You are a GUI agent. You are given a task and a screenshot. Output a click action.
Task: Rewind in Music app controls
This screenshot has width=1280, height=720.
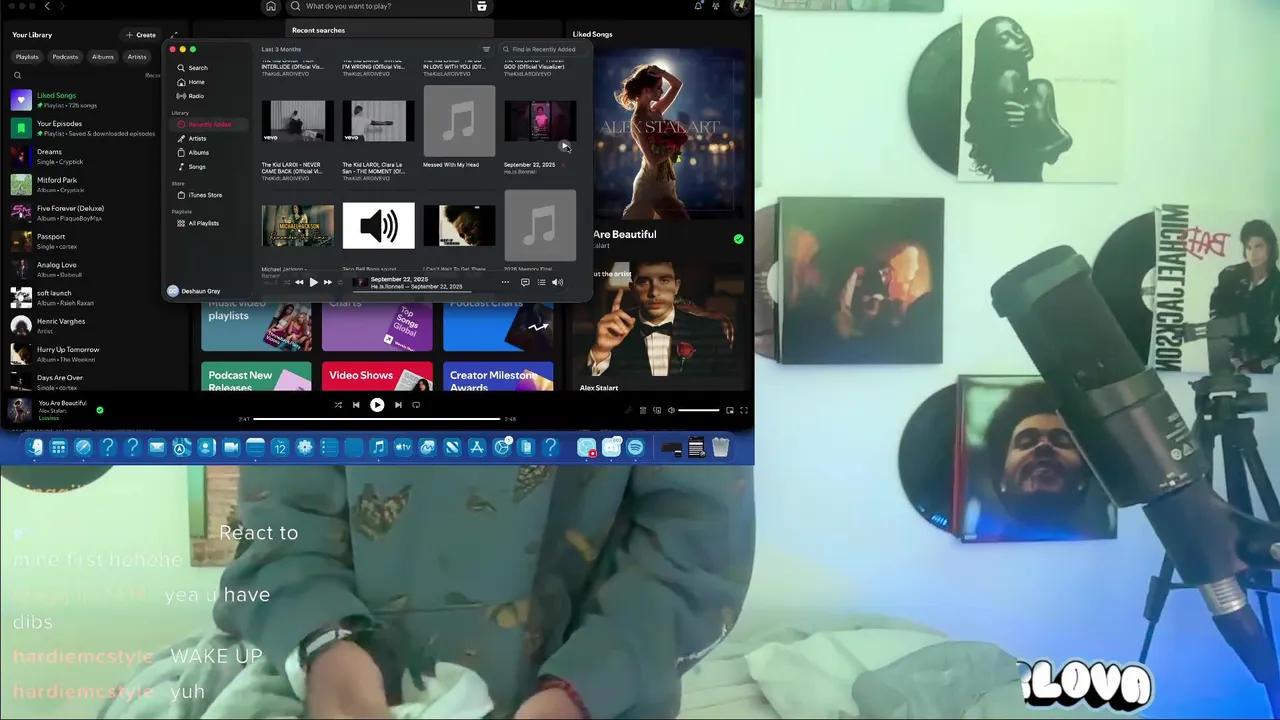[x=299, y=282]
